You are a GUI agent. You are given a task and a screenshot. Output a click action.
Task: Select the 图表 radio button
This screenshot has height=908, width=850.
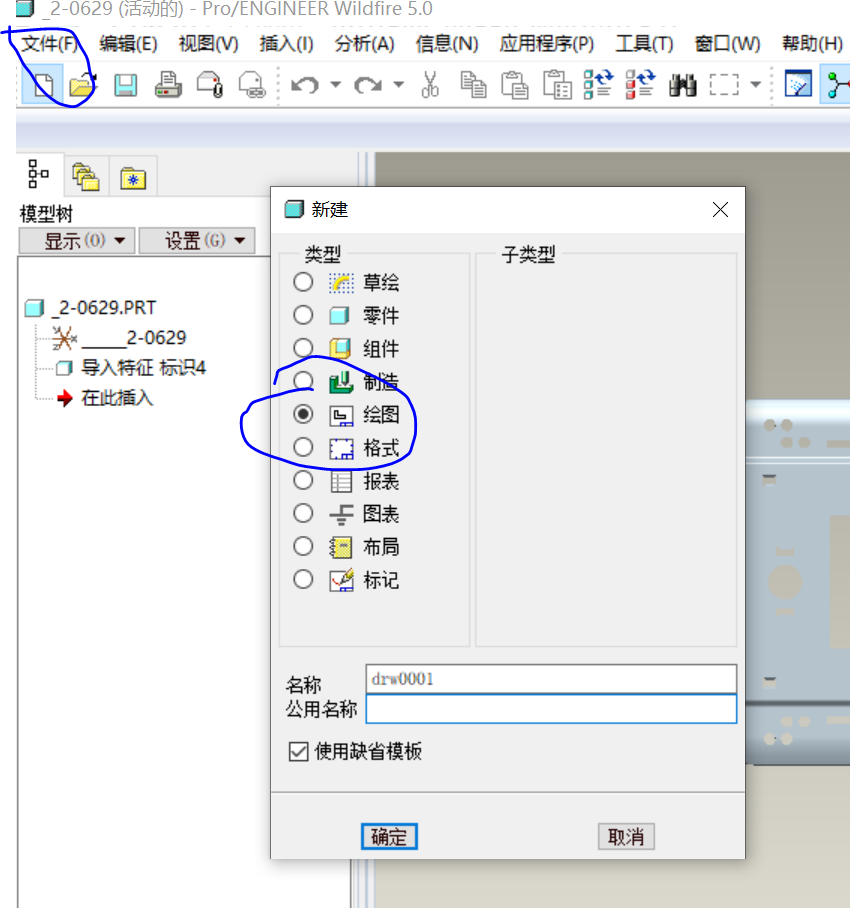click(303, 513)
